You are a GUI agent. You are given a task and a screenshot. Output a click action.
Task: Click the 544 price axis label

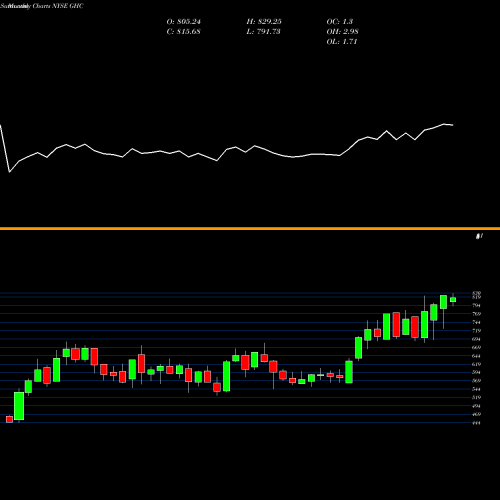[476, 389]
